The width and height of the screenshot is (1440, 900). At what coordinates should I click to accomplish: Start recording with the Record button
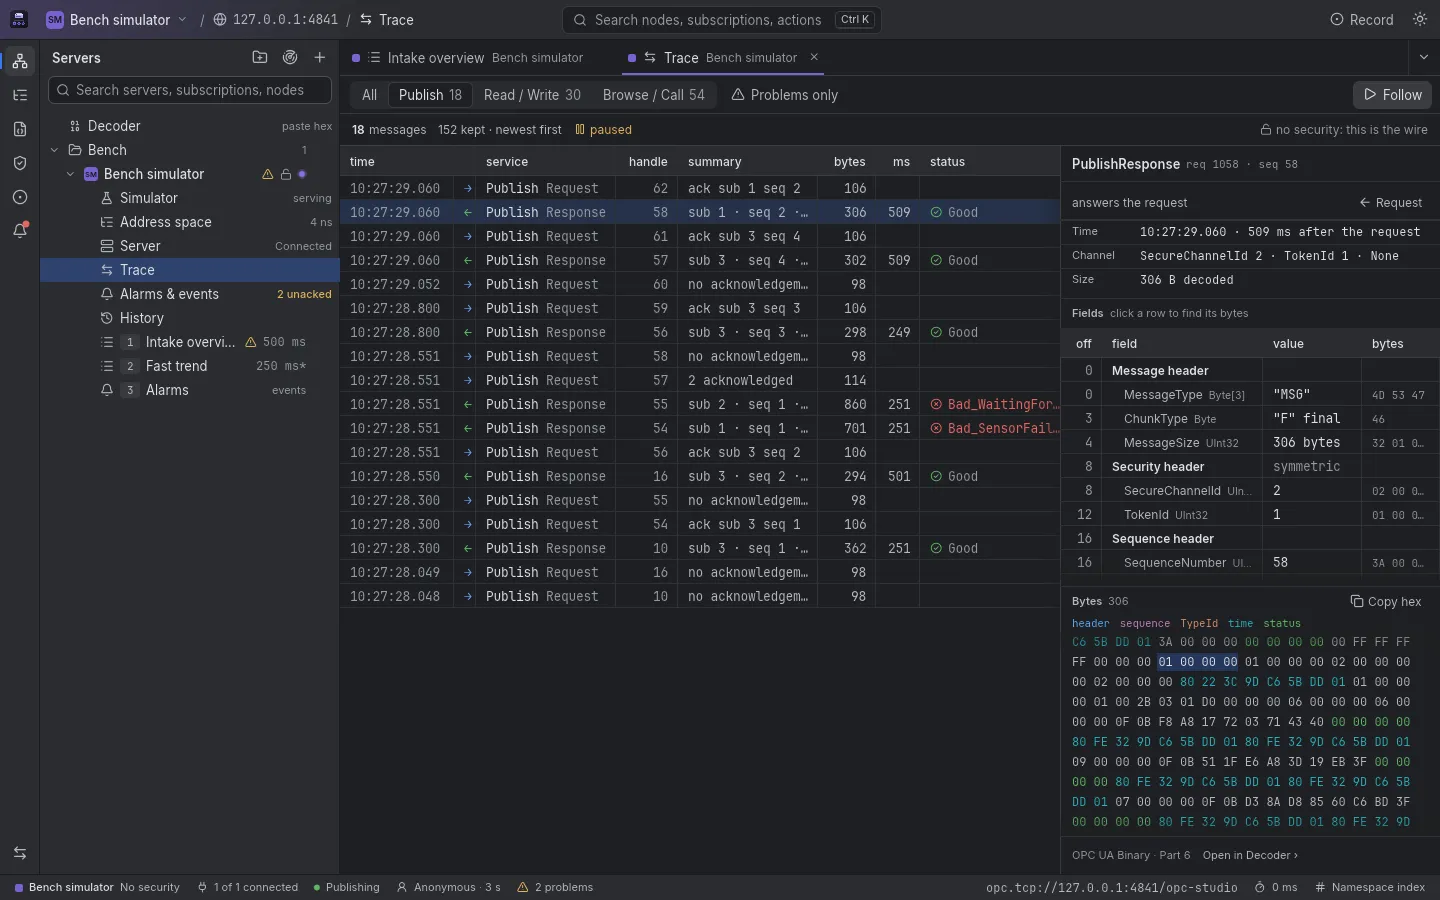[1362, 20]
